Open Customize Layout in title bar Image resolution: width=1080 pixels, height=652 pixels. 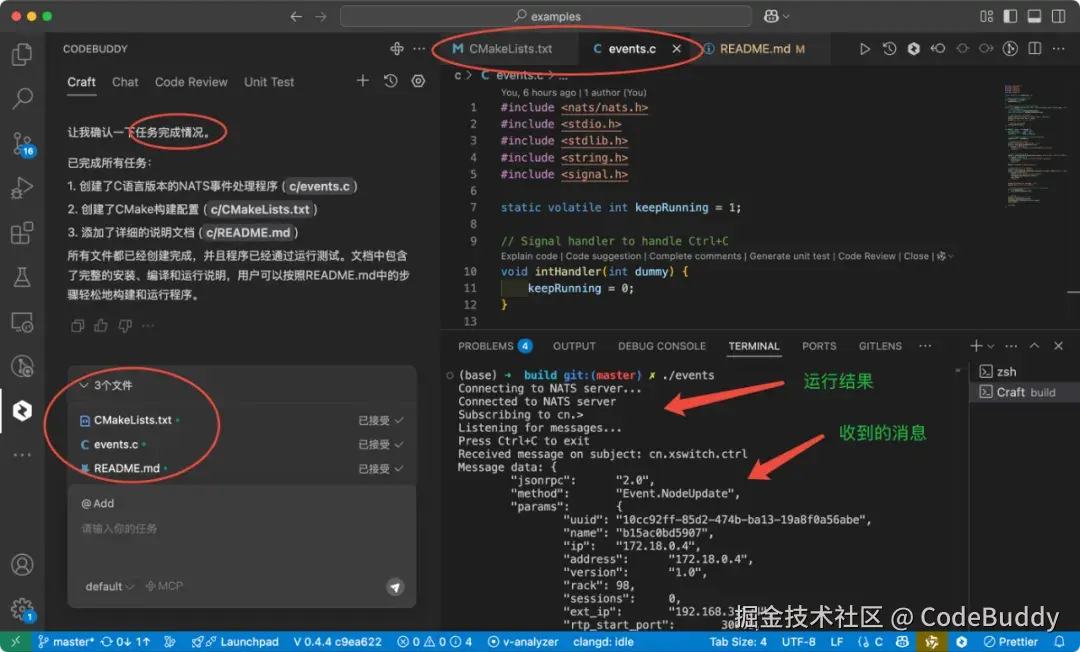(986, 17)
